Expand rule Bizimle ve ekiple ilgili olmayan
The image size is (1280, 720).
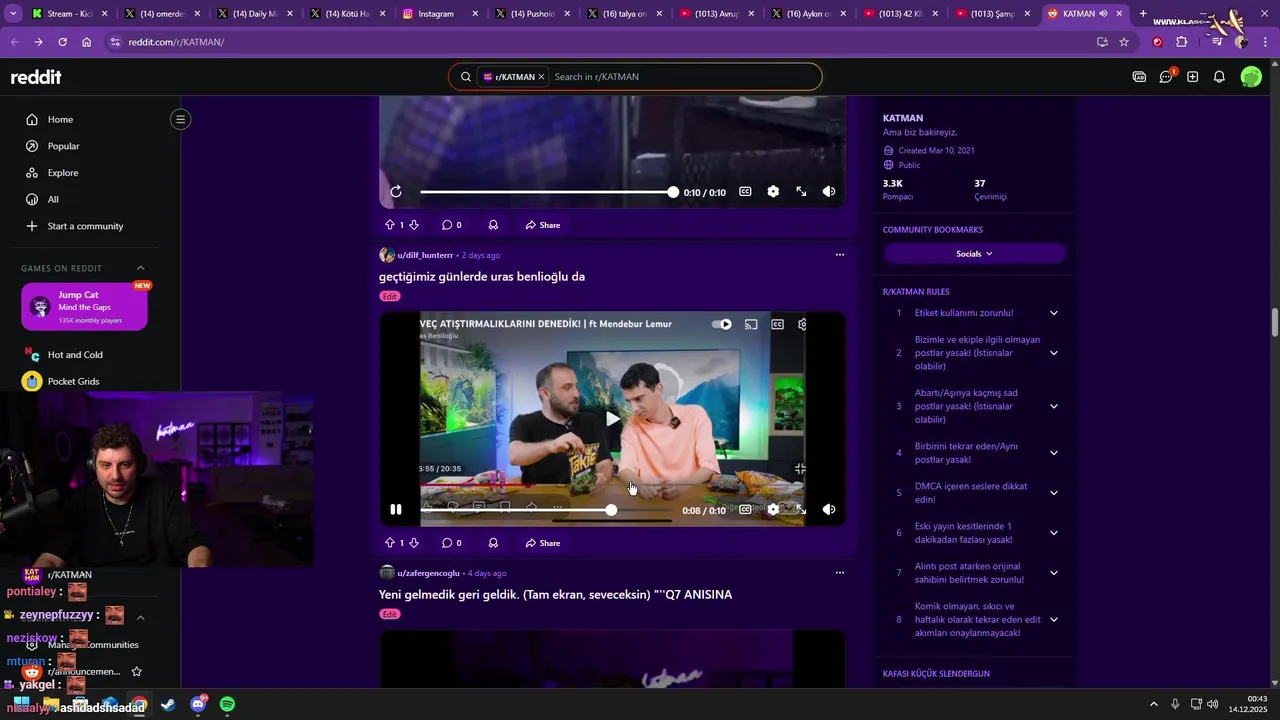pos(1053,353)
